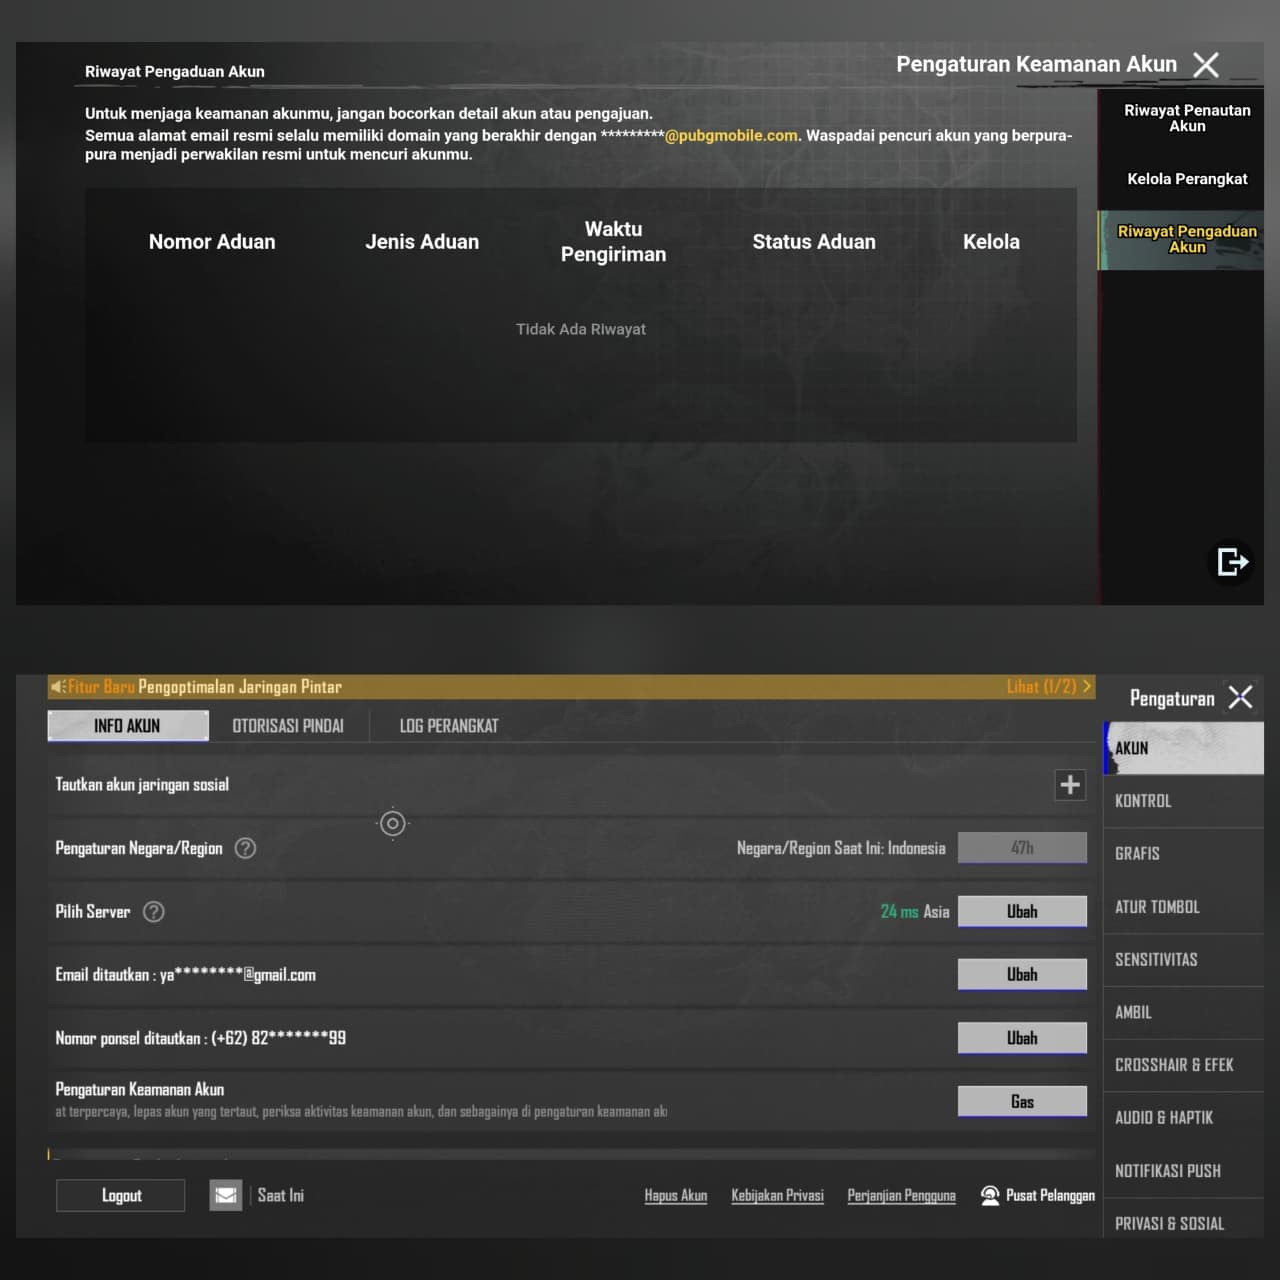Viewport: 1280px width, 1280px height.
Task: Open Perjanjian Pengguna link
Action: (902, 1196)
